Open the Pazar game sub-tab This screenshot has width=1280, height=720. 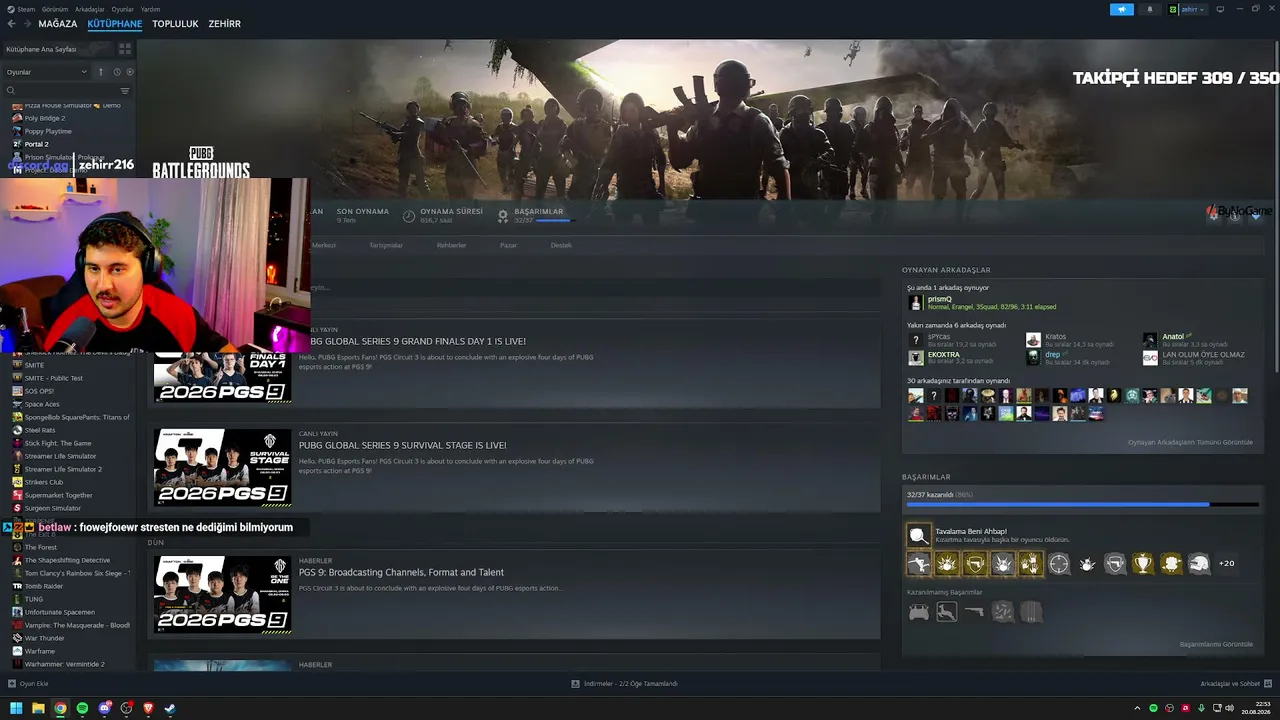(x=508, y=245)
